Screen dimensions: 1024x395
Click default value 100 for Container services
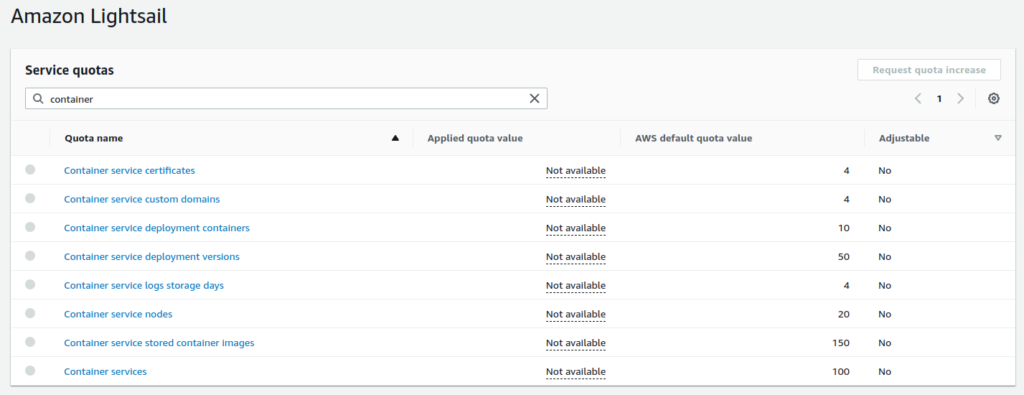[x=841, y=371]
